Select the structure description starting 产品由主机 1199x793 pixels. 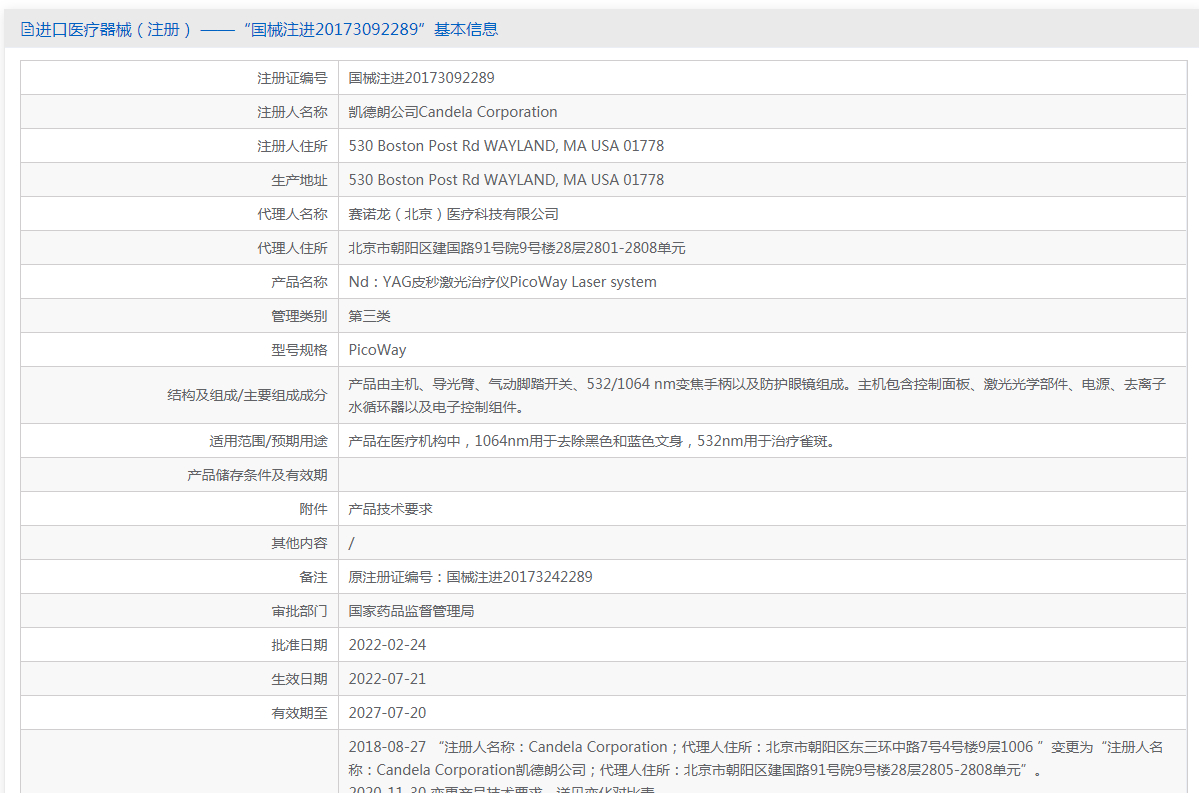(757, 395)
